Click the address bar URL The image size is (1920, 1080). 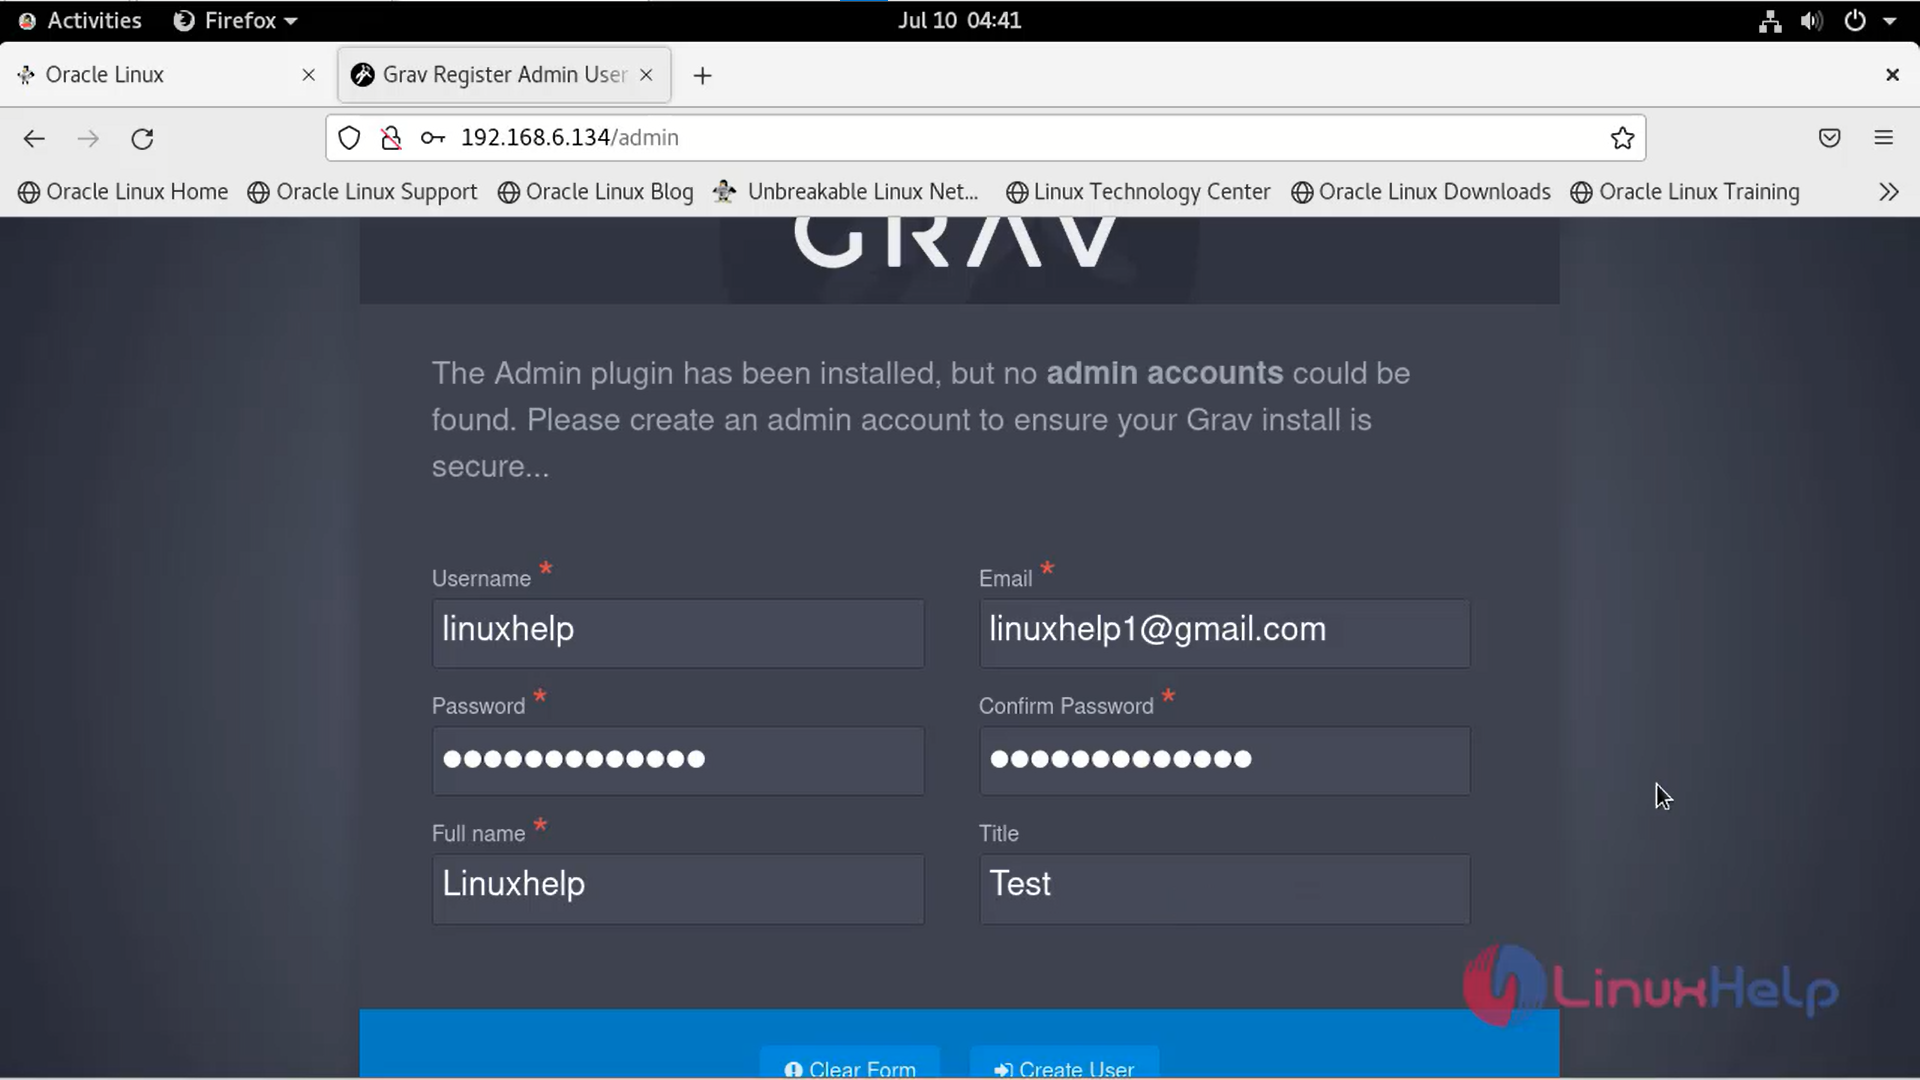pos(569,138)
